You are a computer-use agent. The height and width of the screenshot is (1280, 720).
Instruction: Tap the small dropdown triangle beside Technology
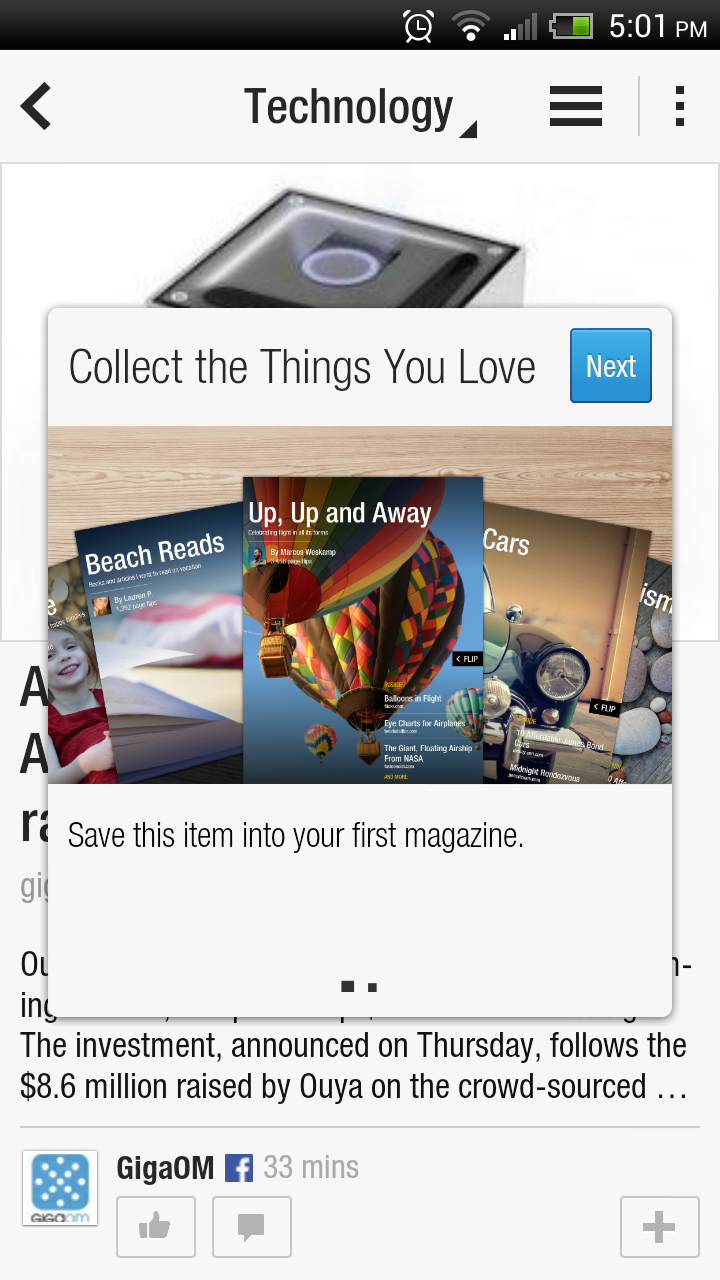coord(468,129)
